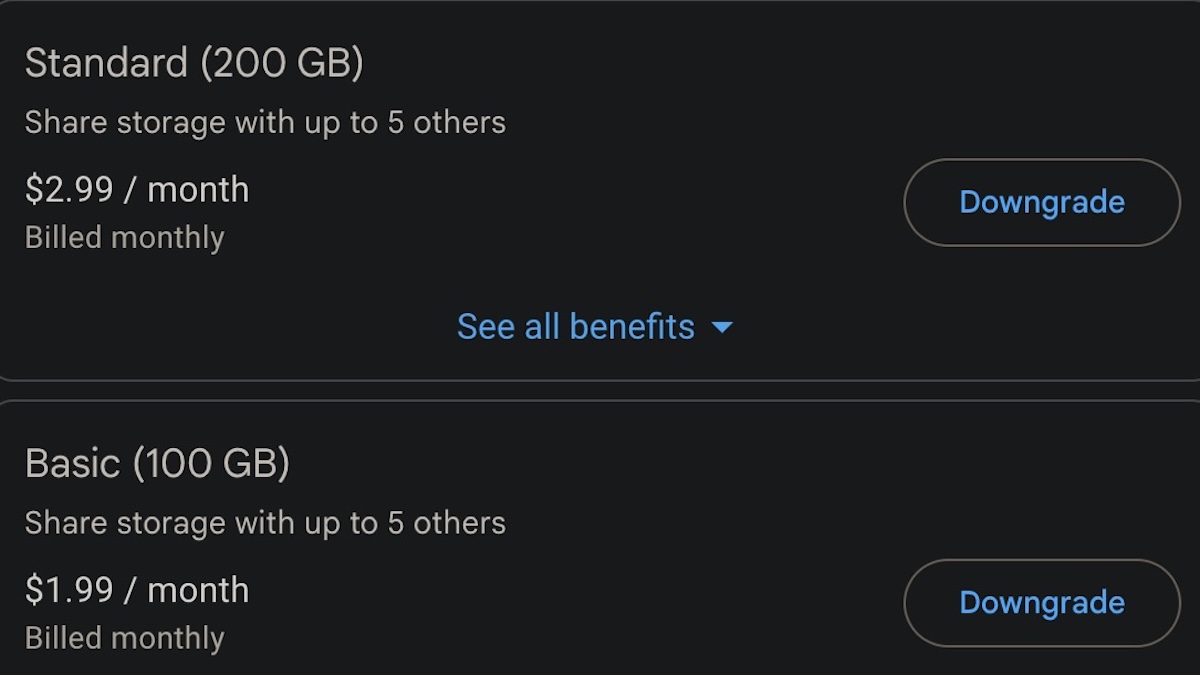The height and width of the screenshot is (675, 1200).
Task: Click the gap between the two plan cards
Action: tap(600, 391)
